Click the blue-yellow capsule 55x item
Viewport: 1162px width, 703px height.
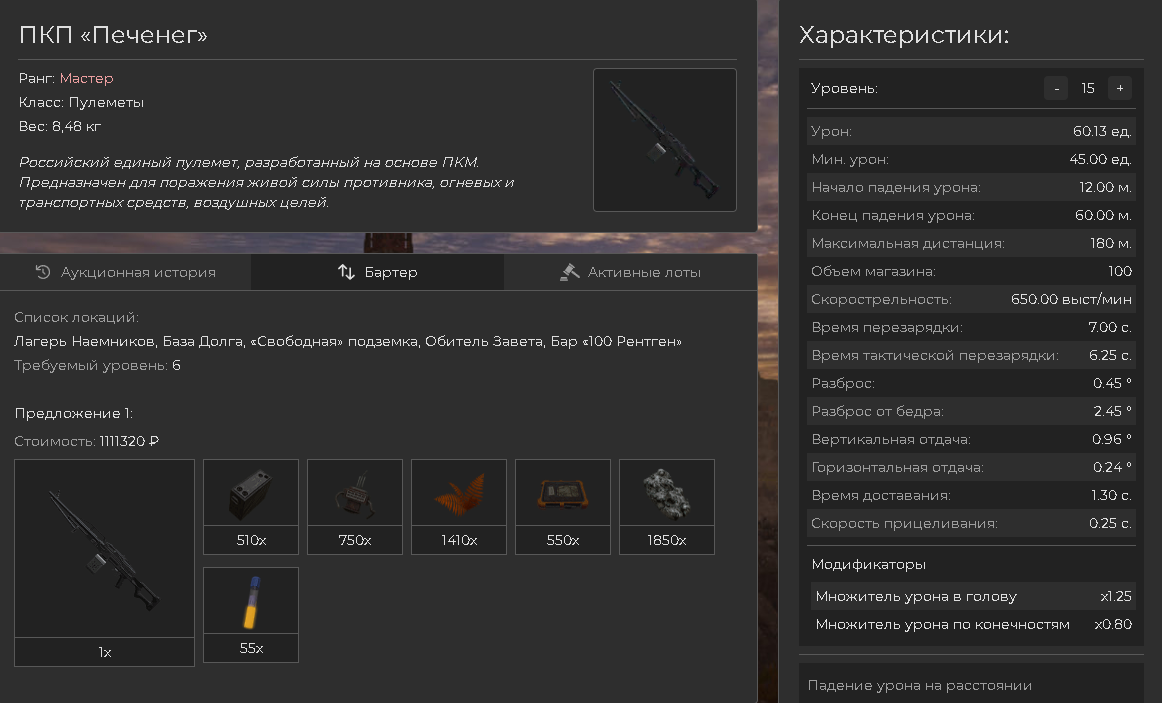(251, 615)
